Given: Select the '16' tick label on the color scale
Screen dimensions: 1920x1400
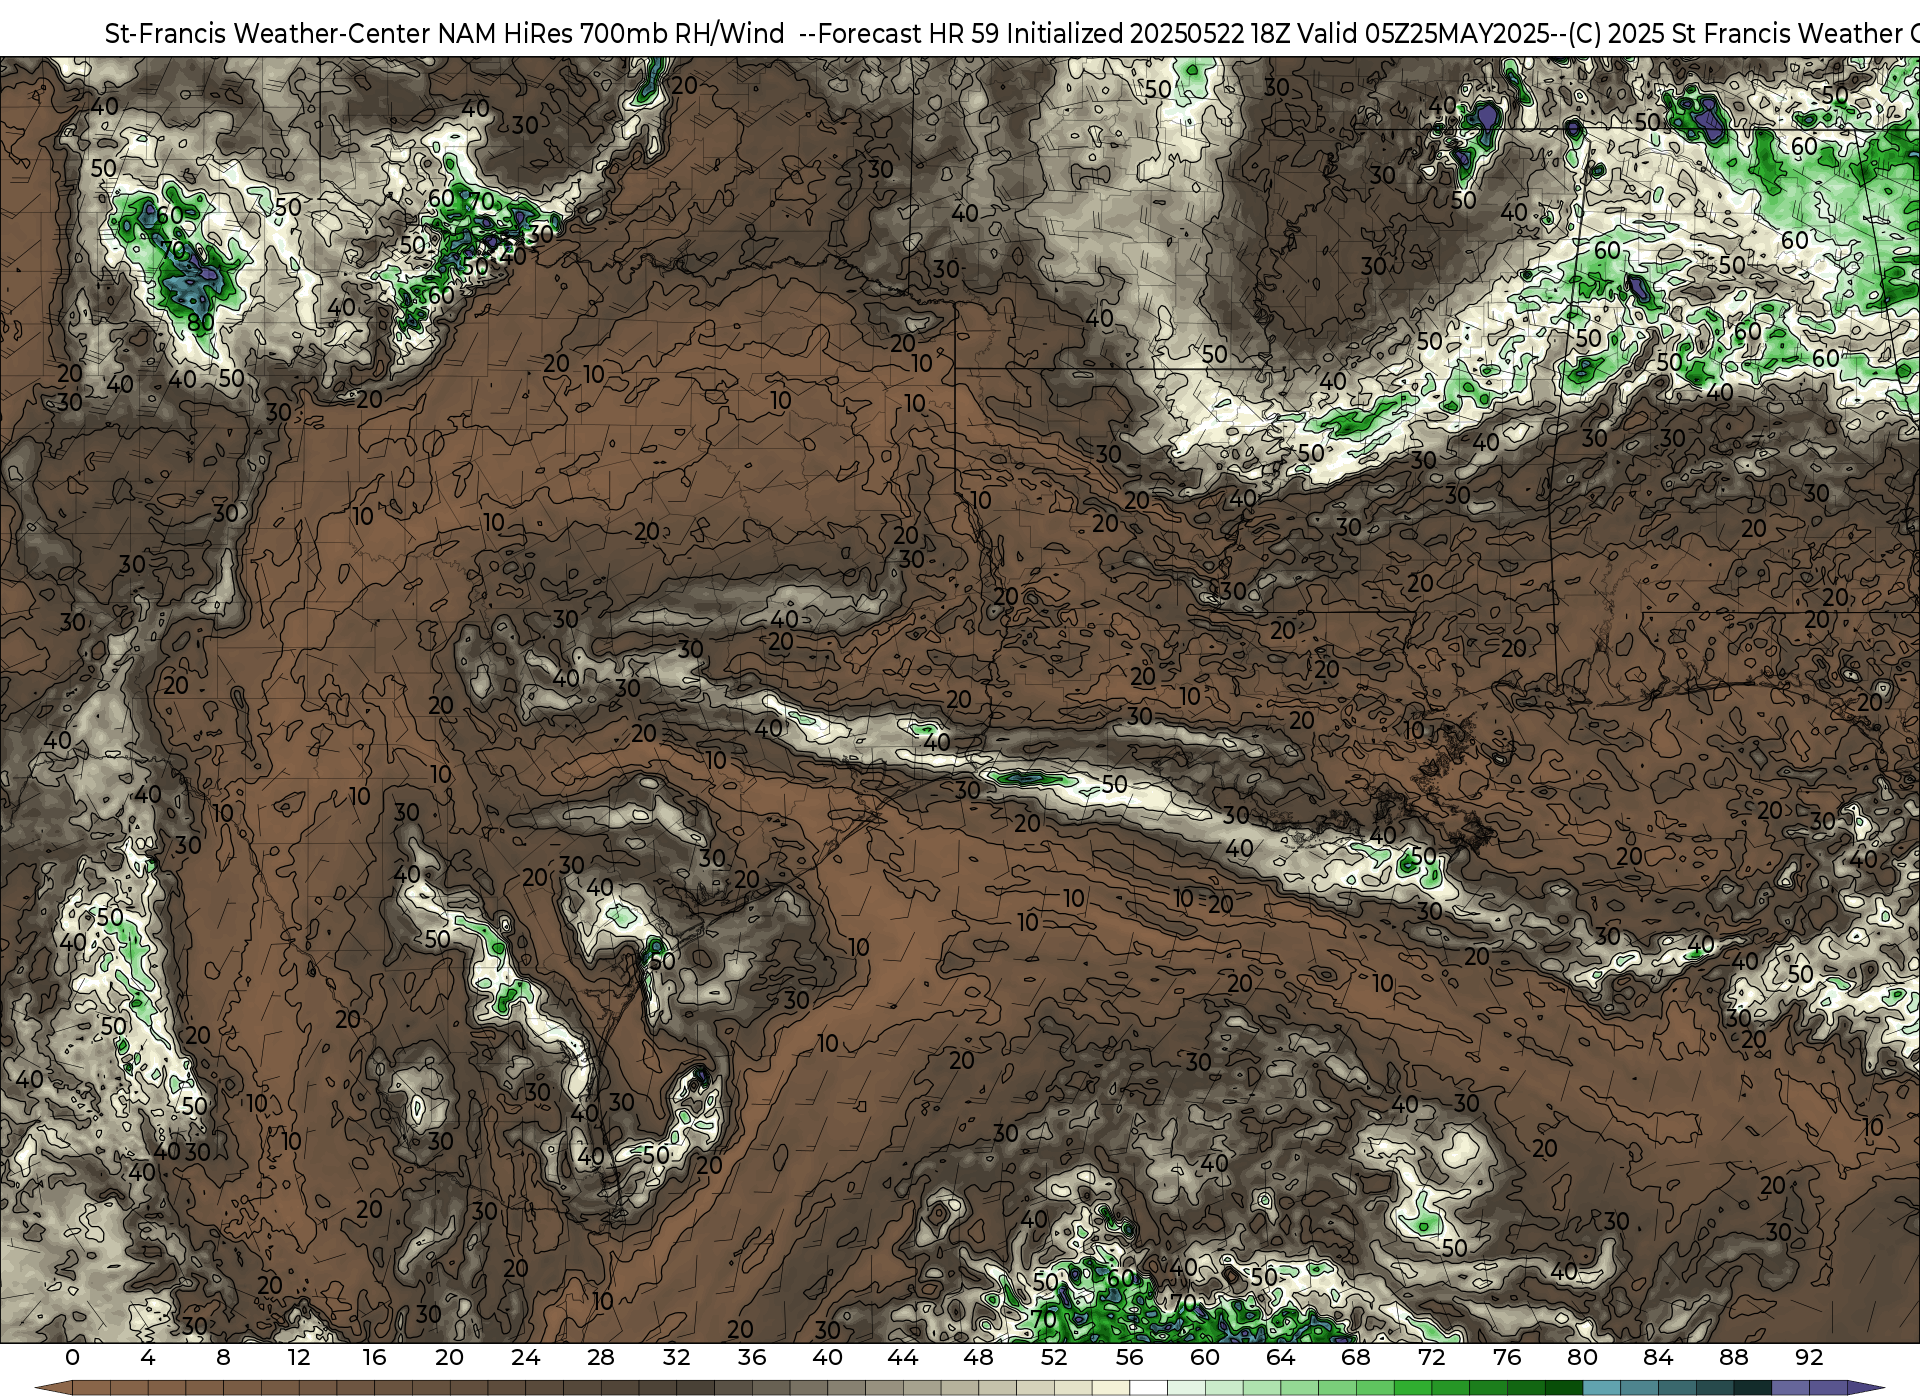Looking at the screenshot, I should [375, 1357].
